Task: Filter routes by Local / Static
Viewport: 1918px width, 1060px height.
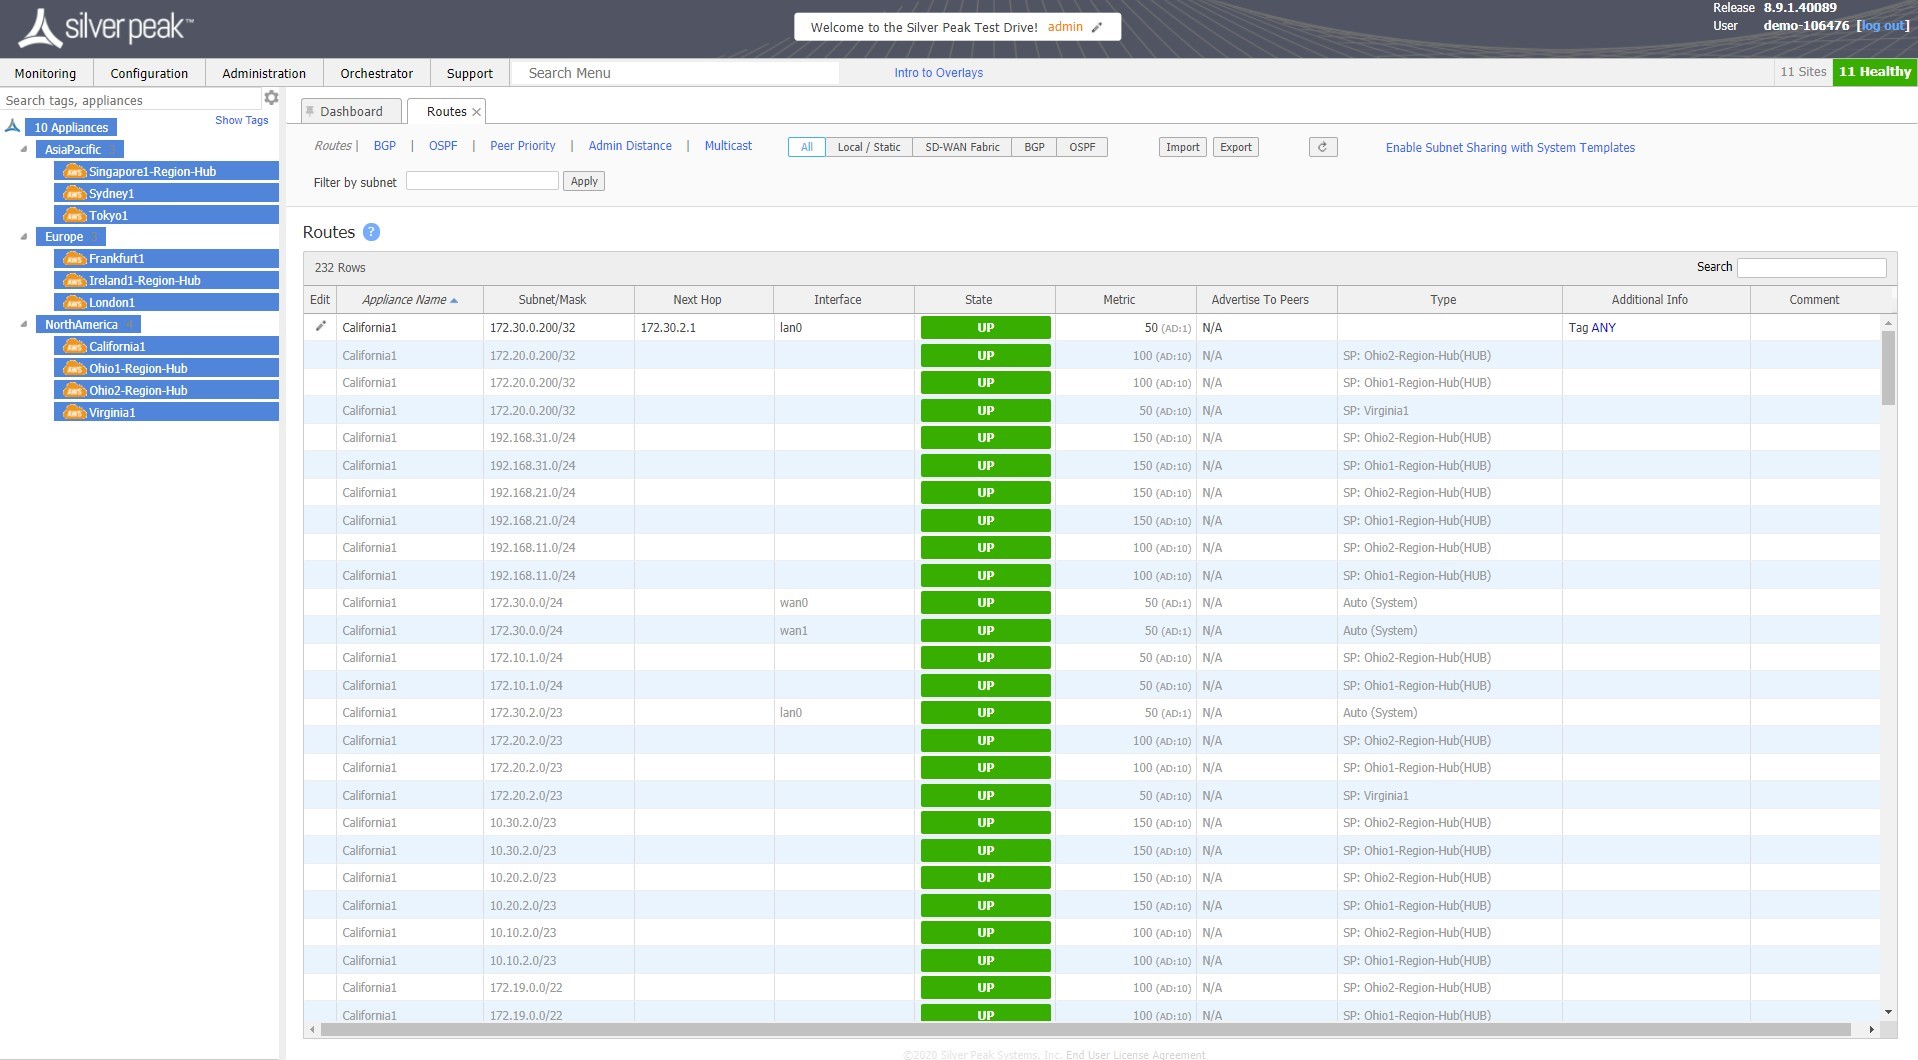Action: tap(869, 147)
